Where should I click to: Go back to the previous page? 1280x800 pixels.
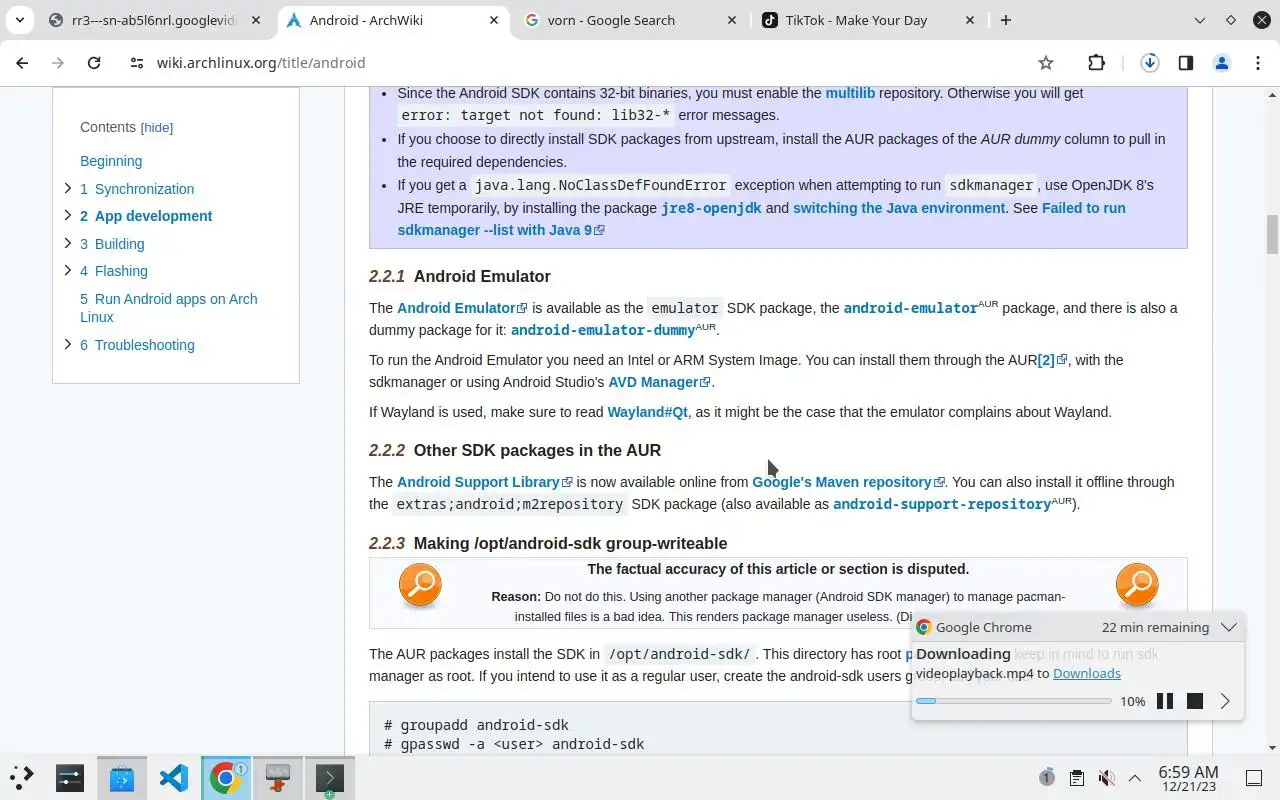tap(22, 63)
